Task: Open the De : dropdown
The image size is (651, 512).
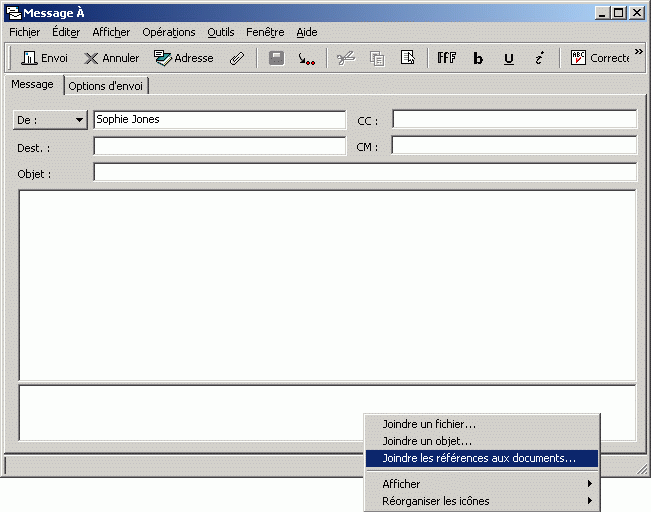Action: click(50, 120)
